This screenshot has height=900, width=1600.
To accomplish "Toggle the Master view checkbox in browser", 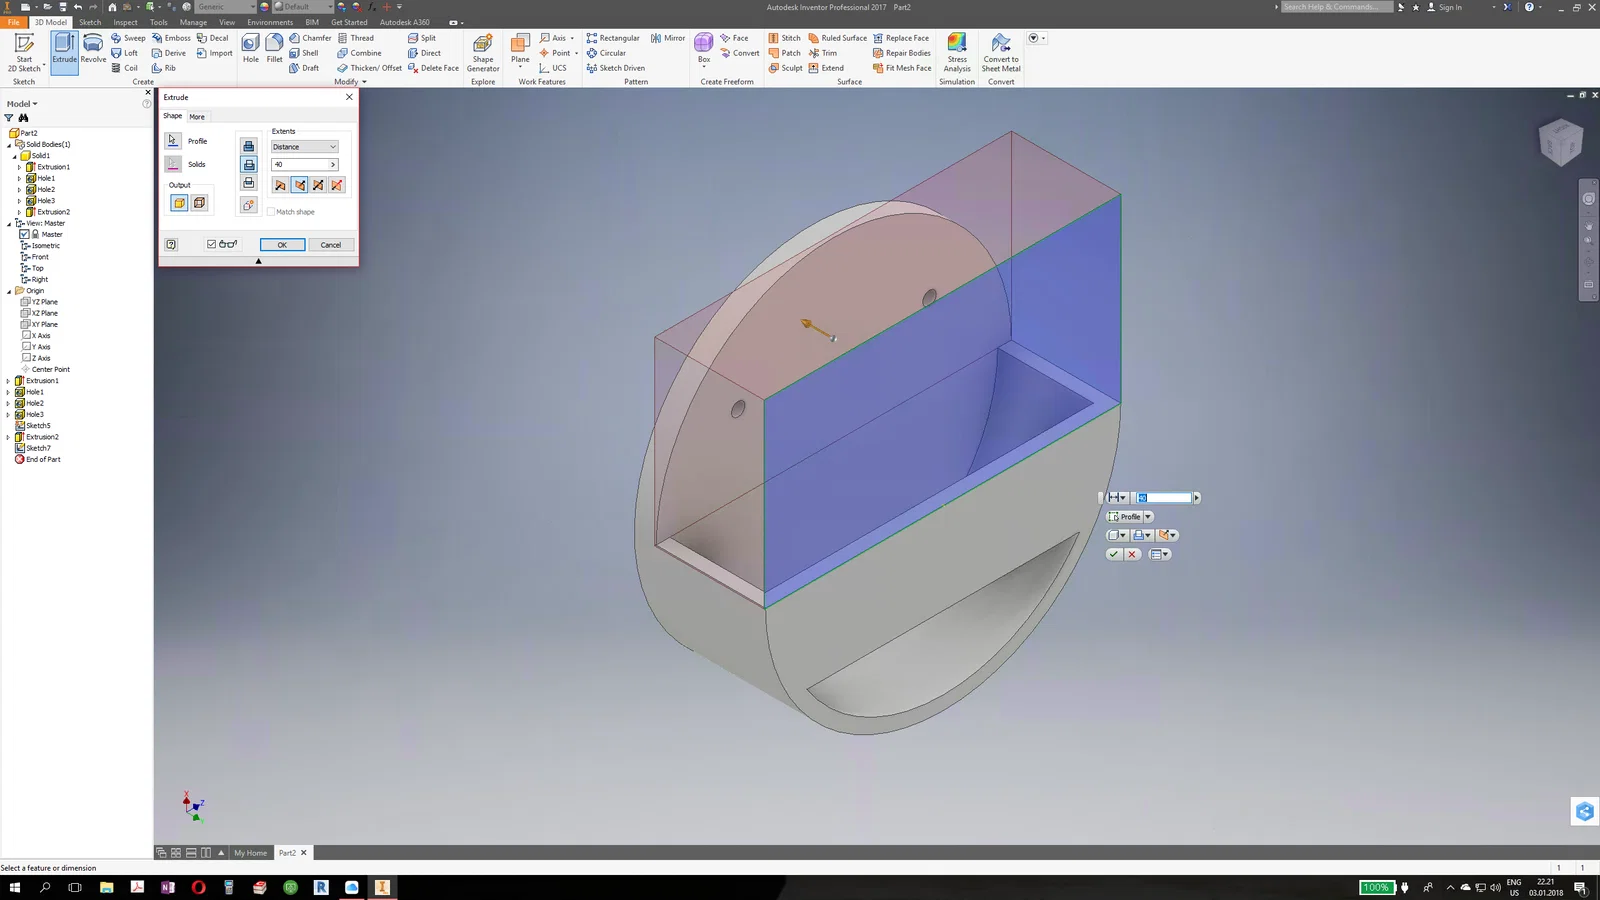I will tap(24, 234).
